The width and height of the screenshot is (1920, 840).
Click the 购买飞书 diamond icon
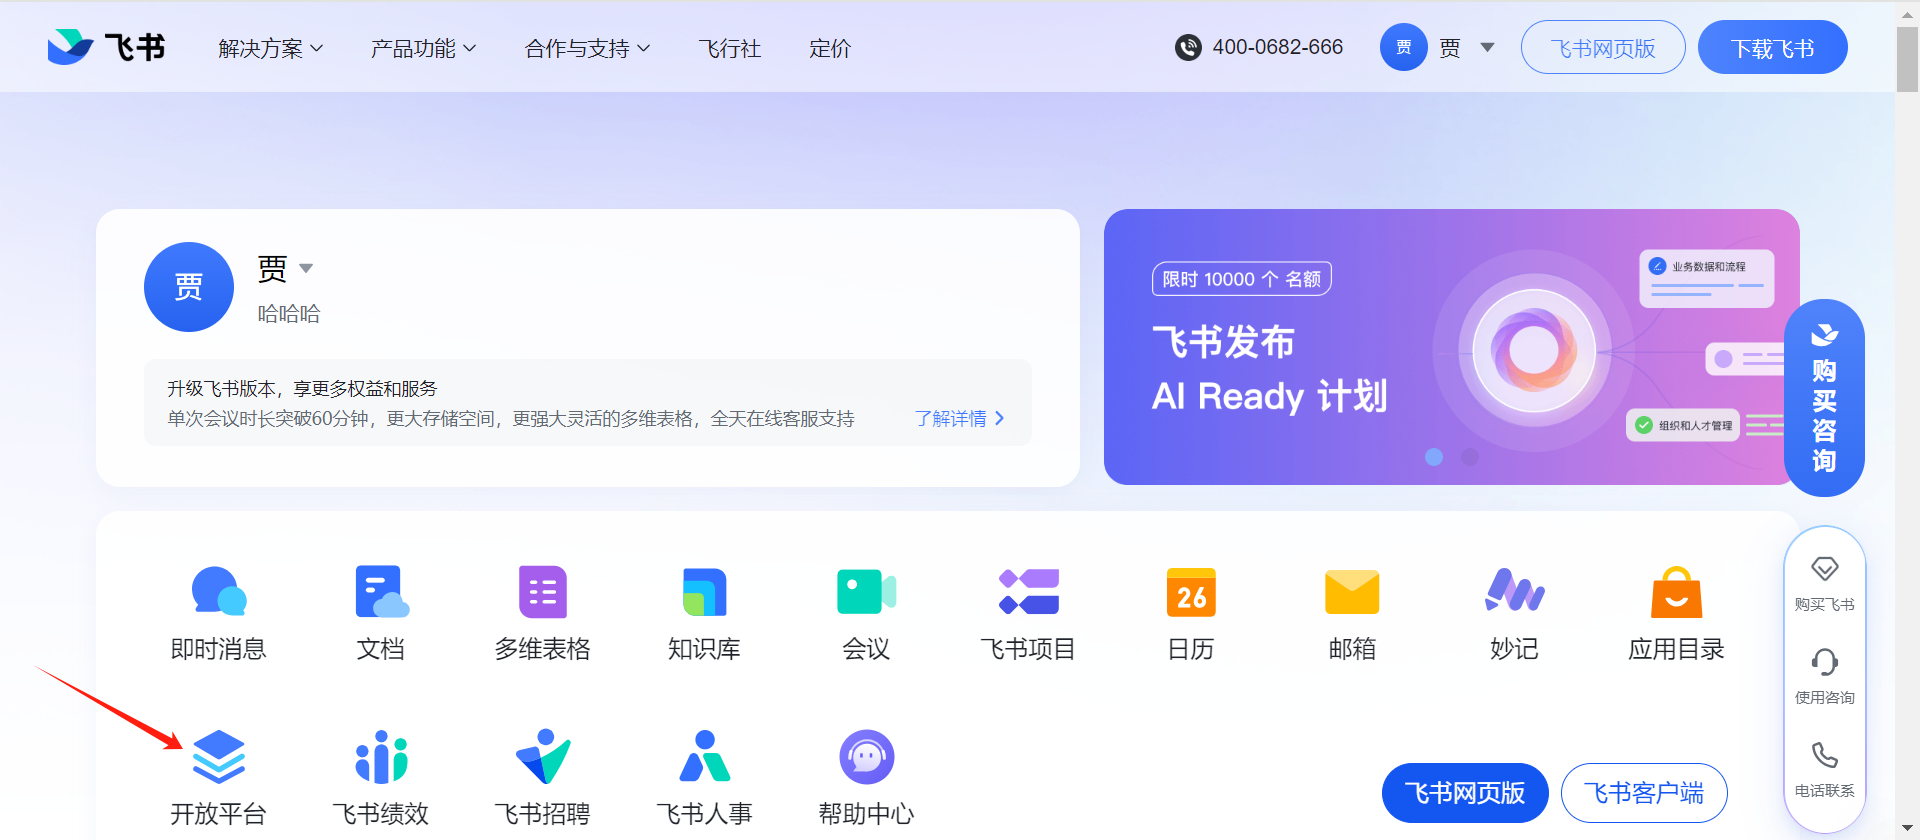1825,569
